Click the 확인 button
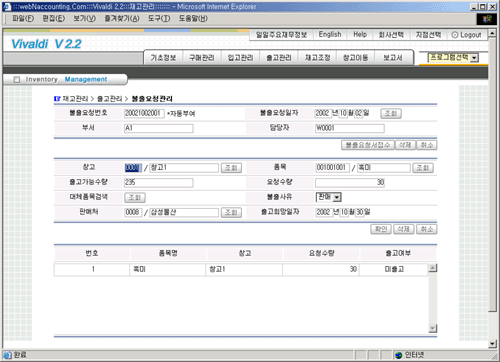 [x=381, y=229]
